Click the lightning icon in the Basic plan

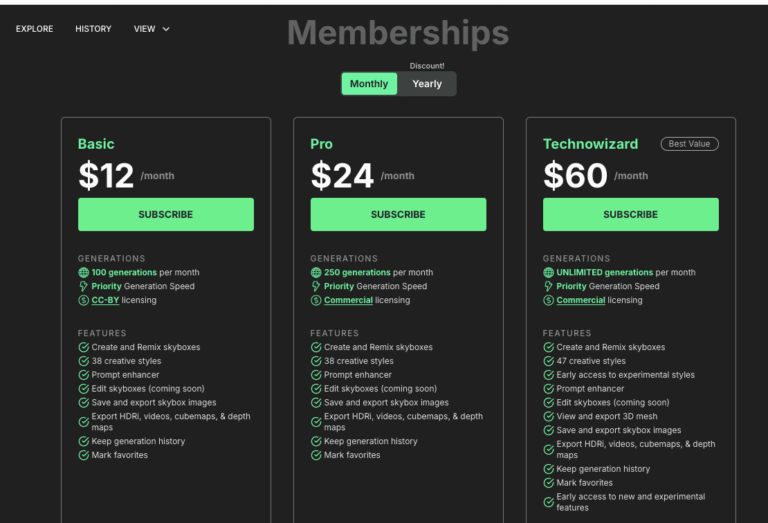[83, 286]
